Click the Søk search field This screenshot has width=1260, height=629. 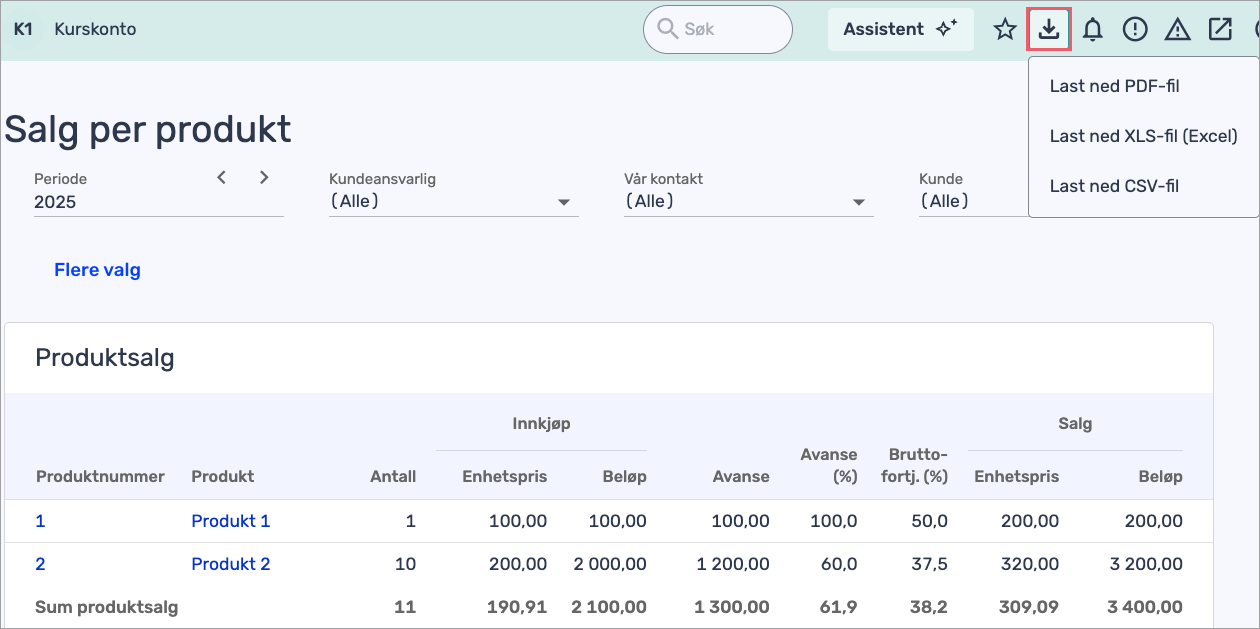[718, 30]
